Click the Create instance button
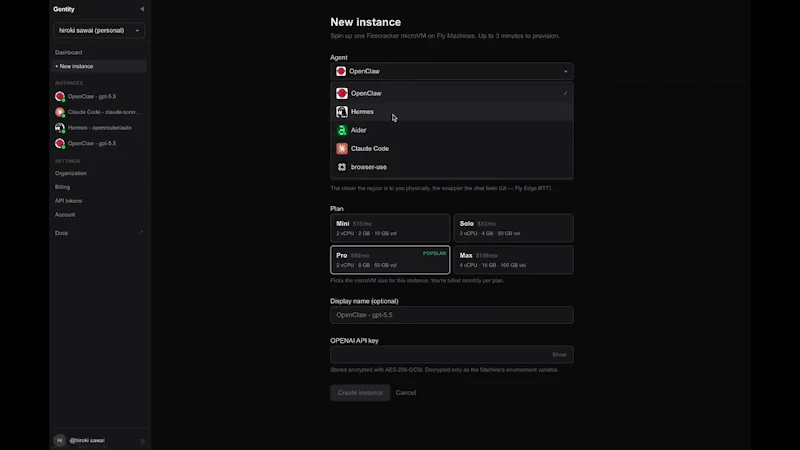This screenshot has height=450, width=800. pyautogui.click(x=360, y=393)
